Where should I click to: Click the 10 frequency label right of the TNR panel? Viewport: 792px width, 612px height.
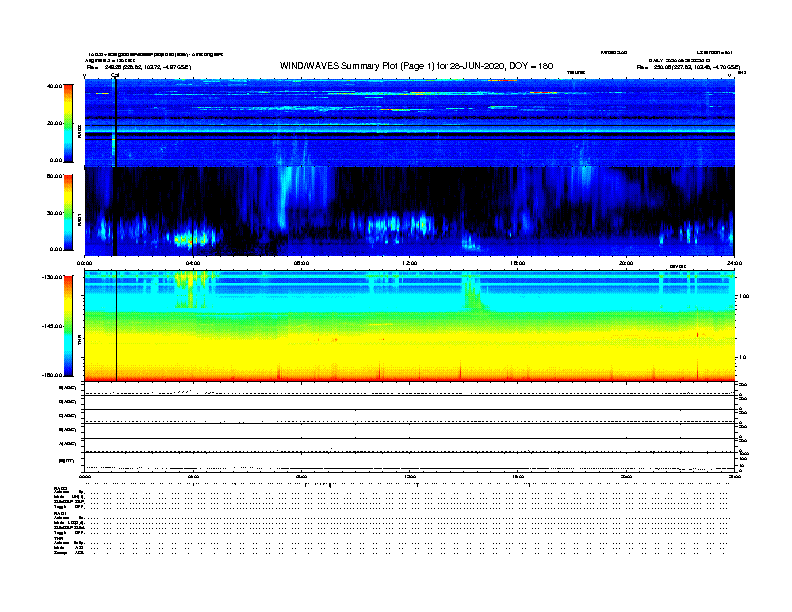coord(742,357)
